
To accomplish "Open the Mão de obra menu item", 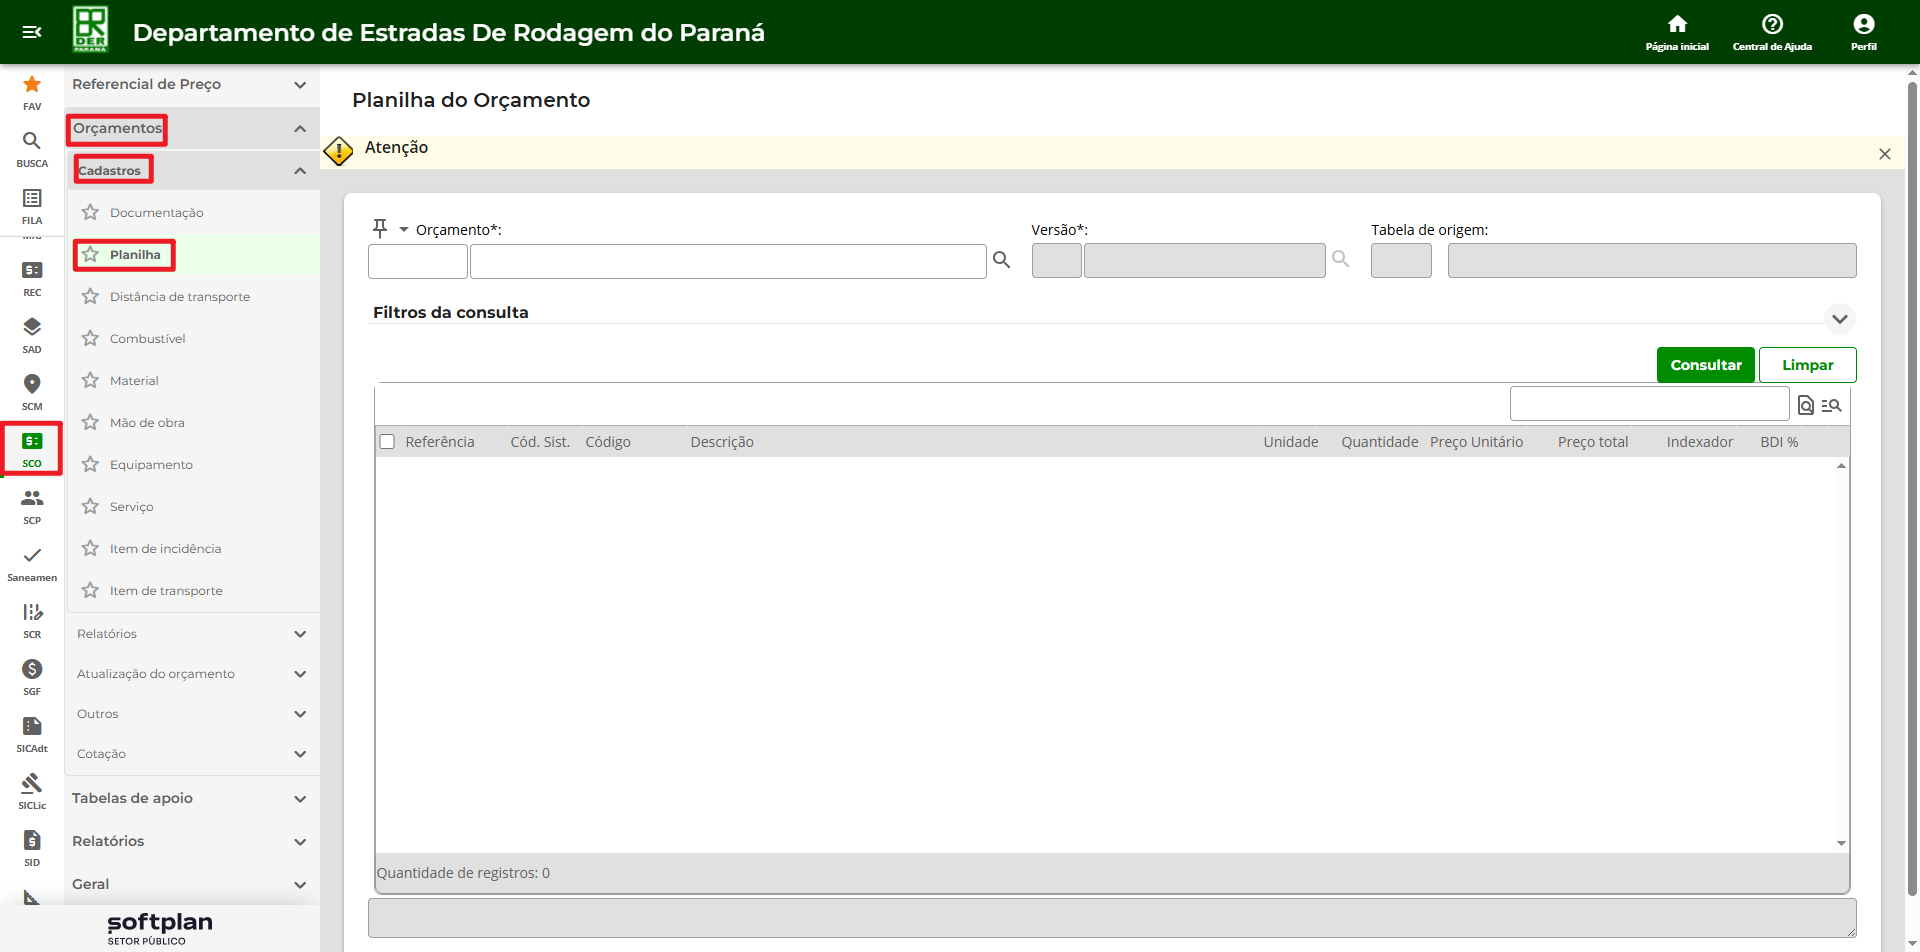I will click(x=147, y=423).
